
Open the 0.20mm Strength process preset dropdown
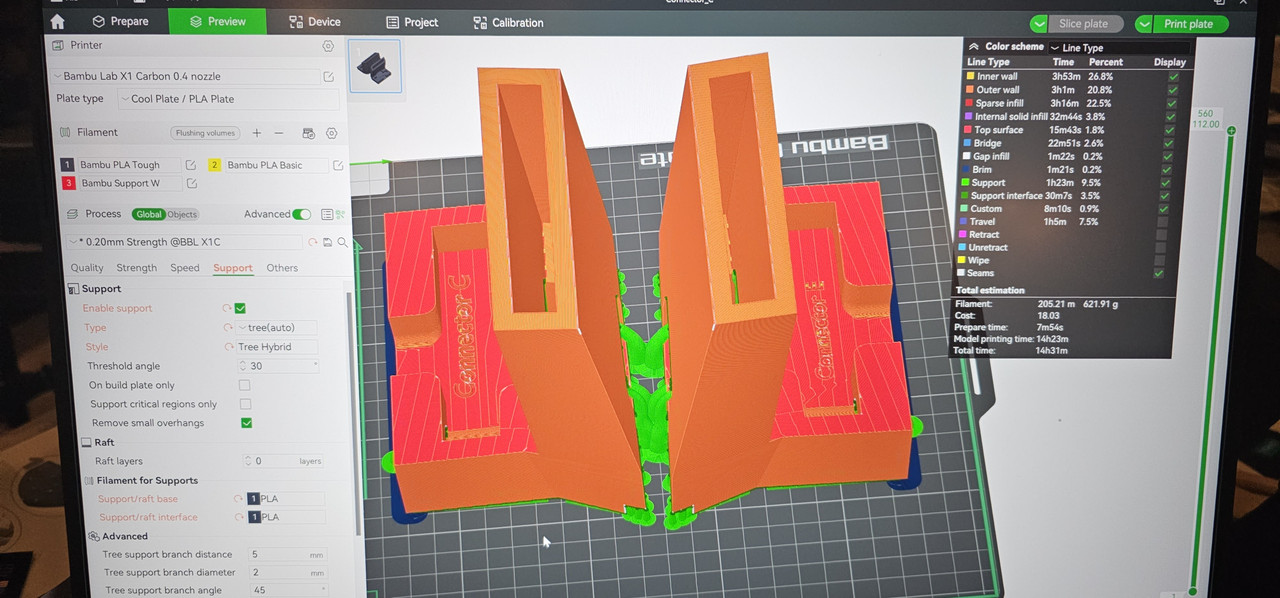click(184, 242)
